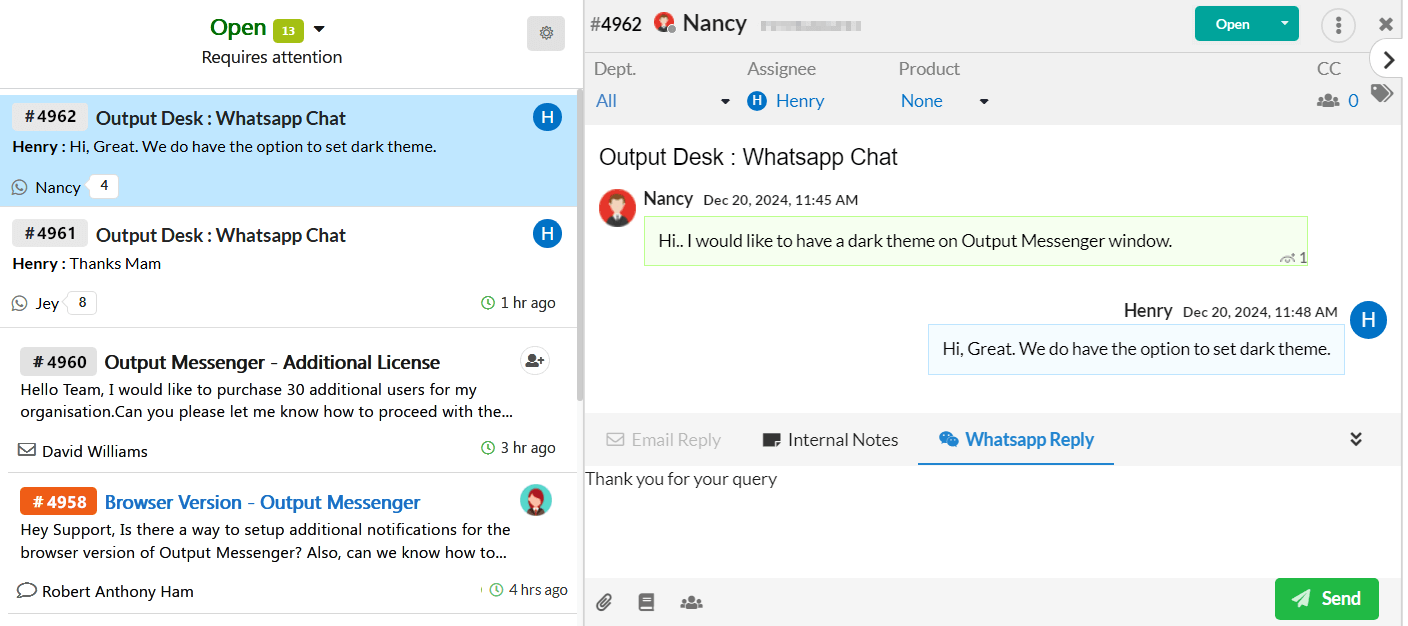
Task: Open ticket Output Messenger - Additional License
Action: coord(272,362)
